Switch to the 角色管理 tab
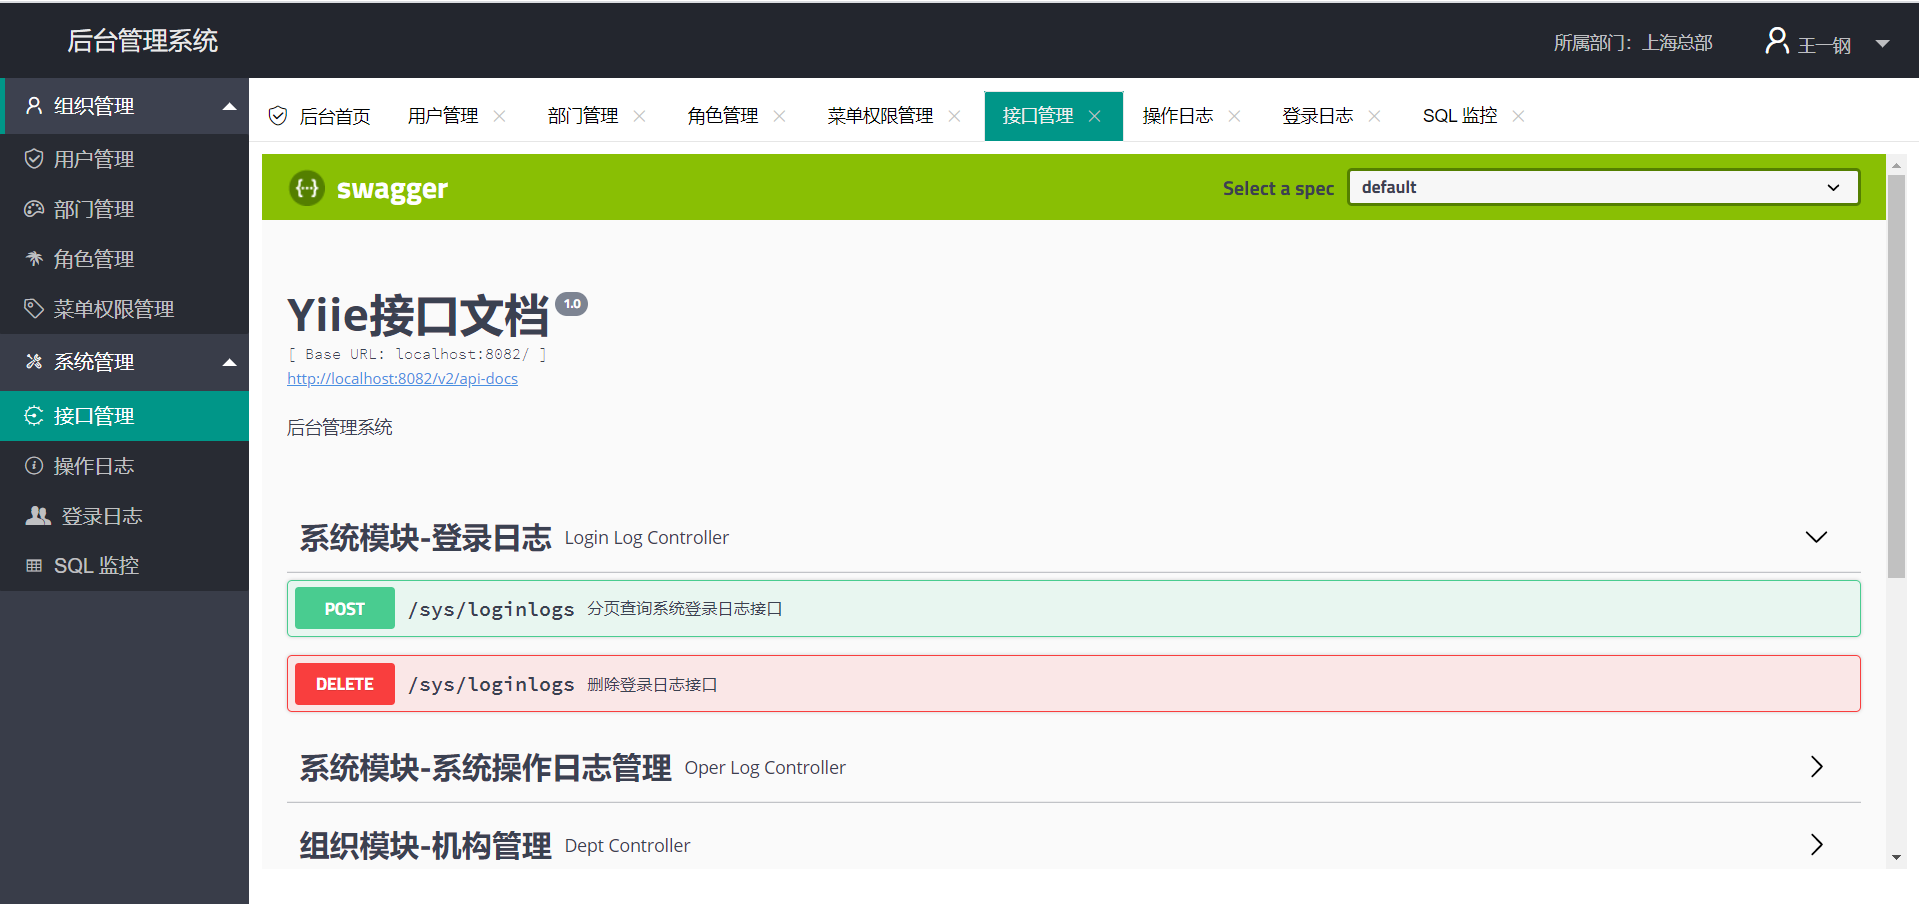The width and height of the screenshot is (1919, 904). (723, 116)
